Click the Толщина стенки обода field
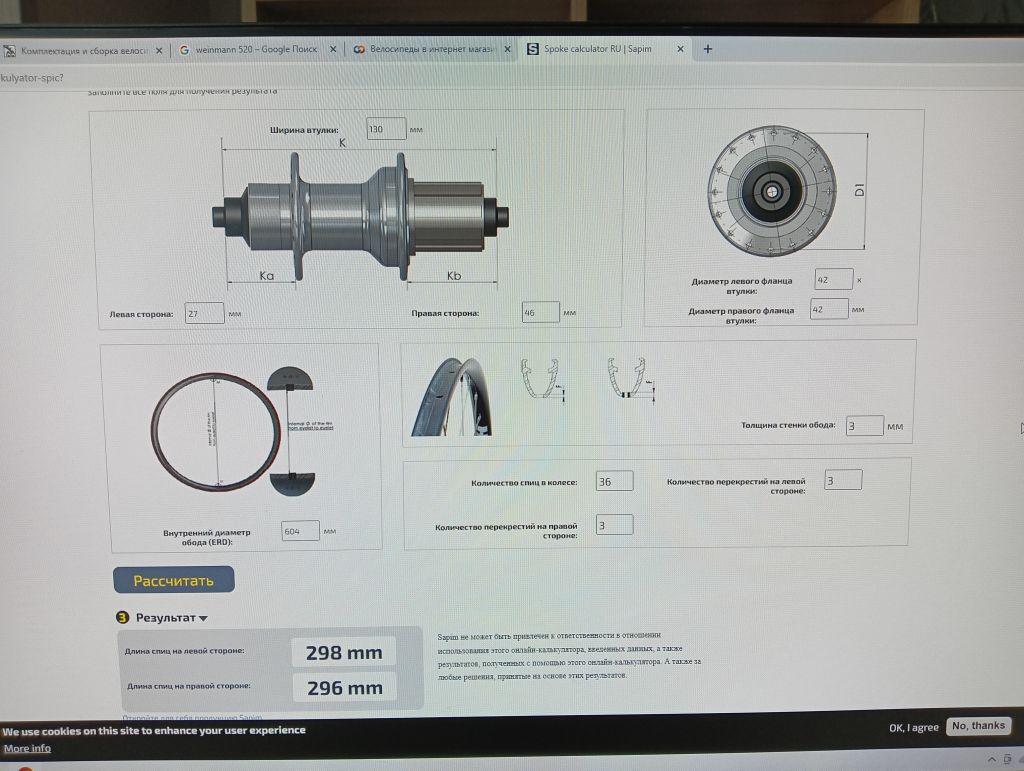 tap(864, 426)
